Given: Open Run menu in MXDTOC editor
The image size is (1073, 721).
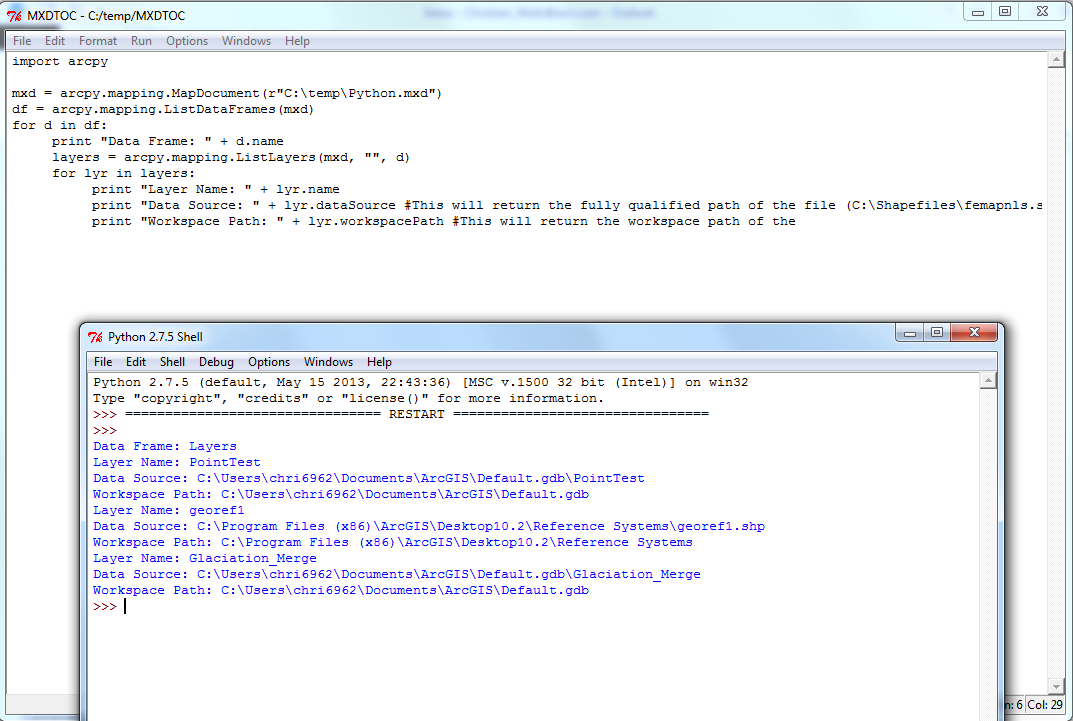Looking at the screenshot, I should point(142,41).
